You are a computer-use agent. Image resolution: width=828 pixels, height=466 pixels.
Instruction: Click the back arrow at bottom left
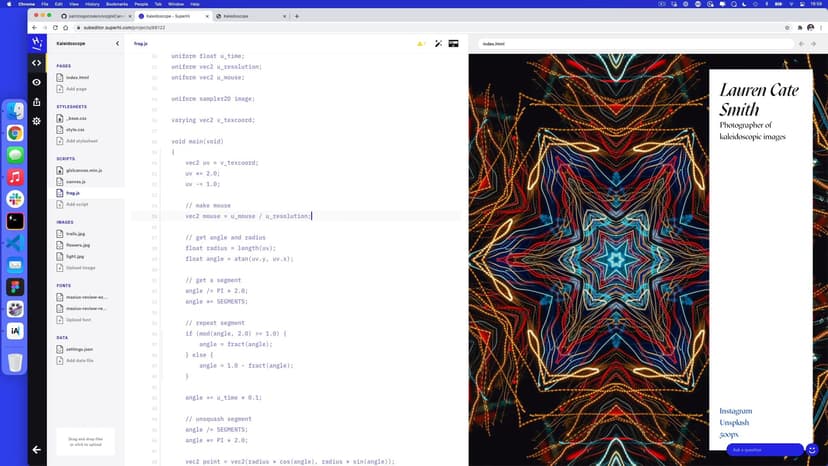pyautogui.click(x=37, y=449)
